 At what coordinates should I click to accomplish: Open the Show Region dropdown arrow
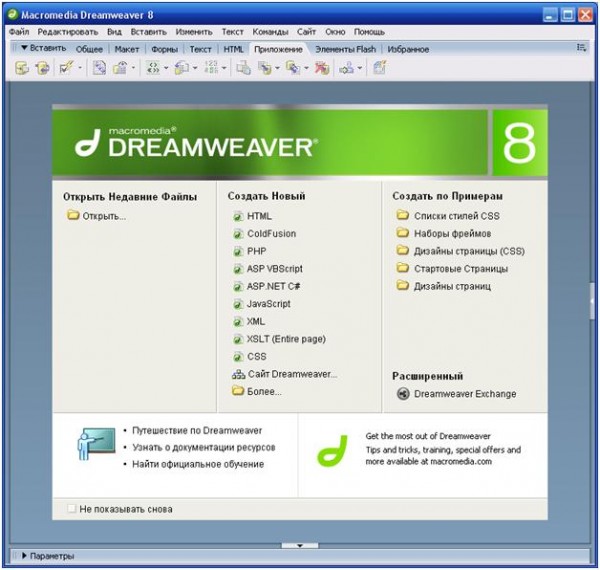click(133, 68)
